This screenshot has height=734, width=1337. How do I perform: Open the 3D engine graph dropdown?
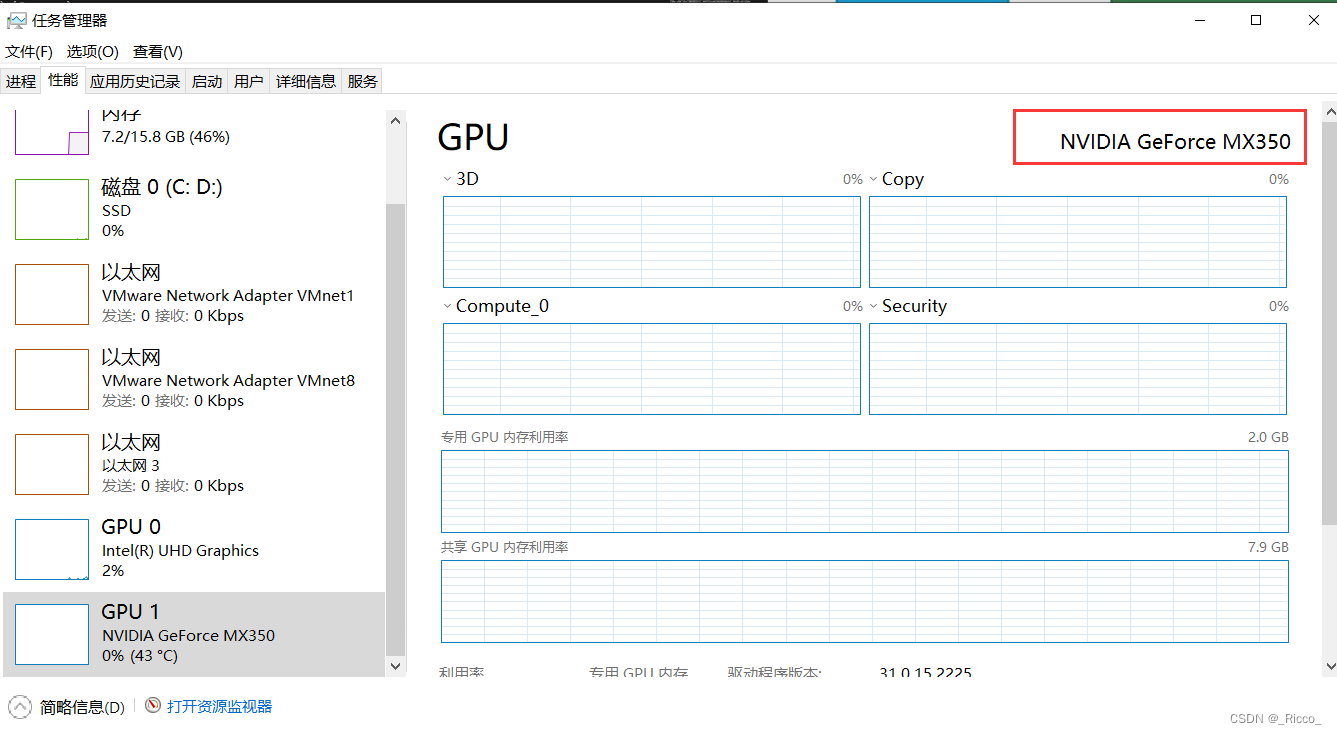(x=447, y=179)
